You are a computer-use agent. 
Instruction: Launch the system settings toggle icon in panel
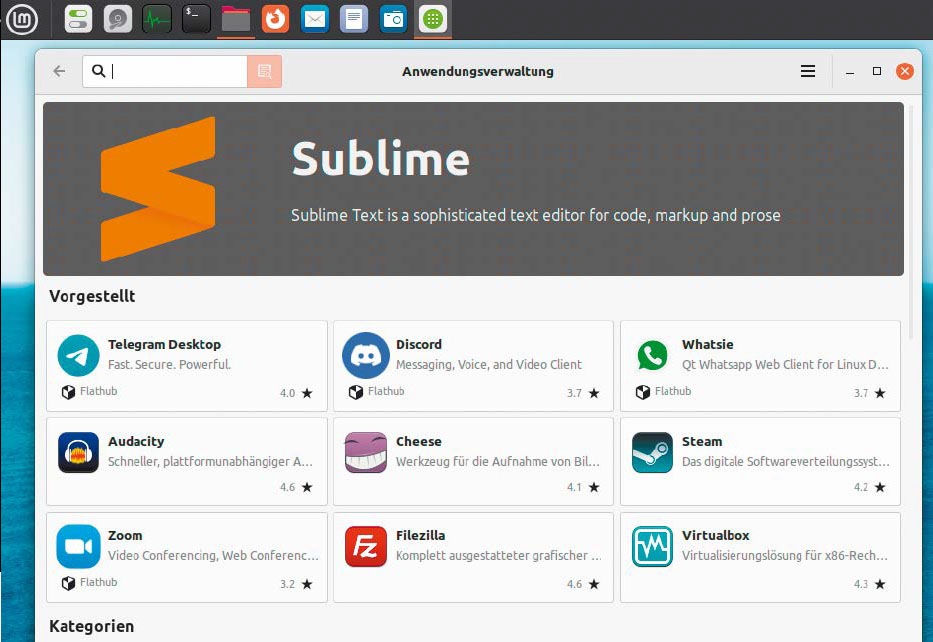(78, 19)
